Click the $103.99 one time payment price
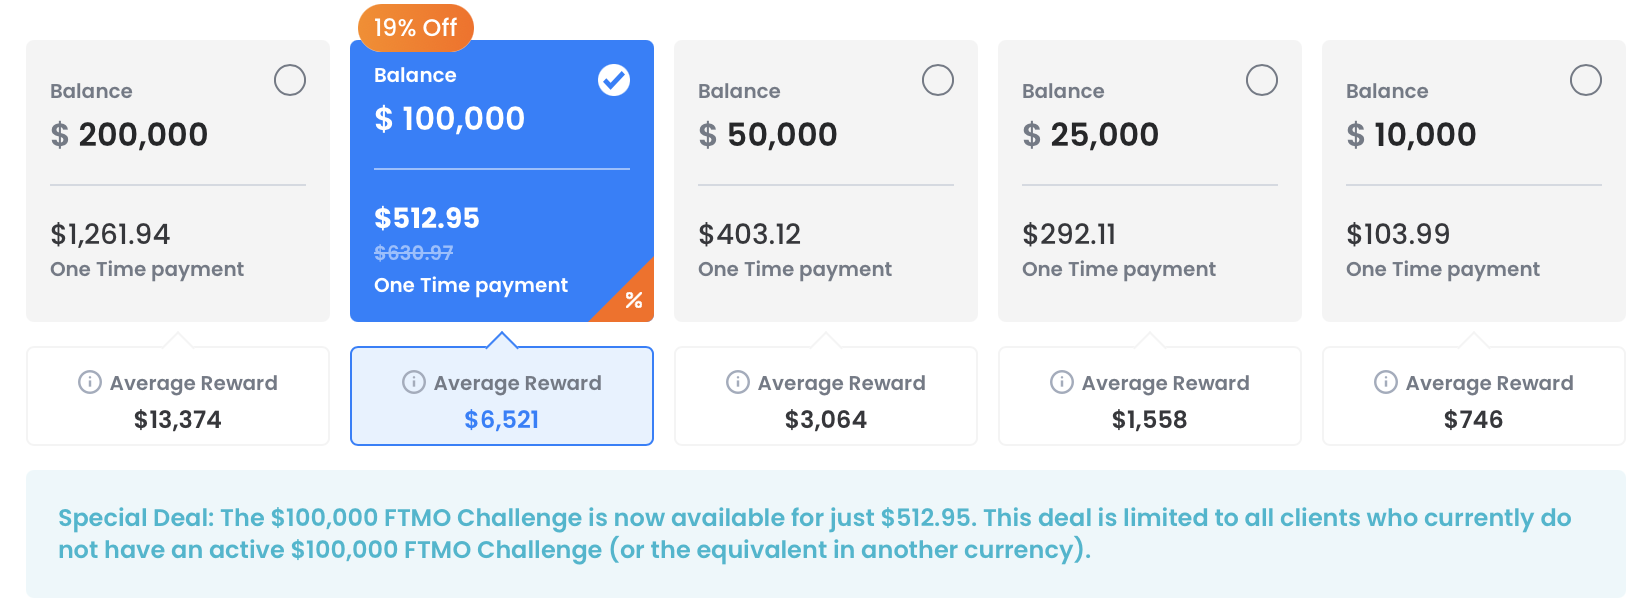 (x=1398, y=234)
